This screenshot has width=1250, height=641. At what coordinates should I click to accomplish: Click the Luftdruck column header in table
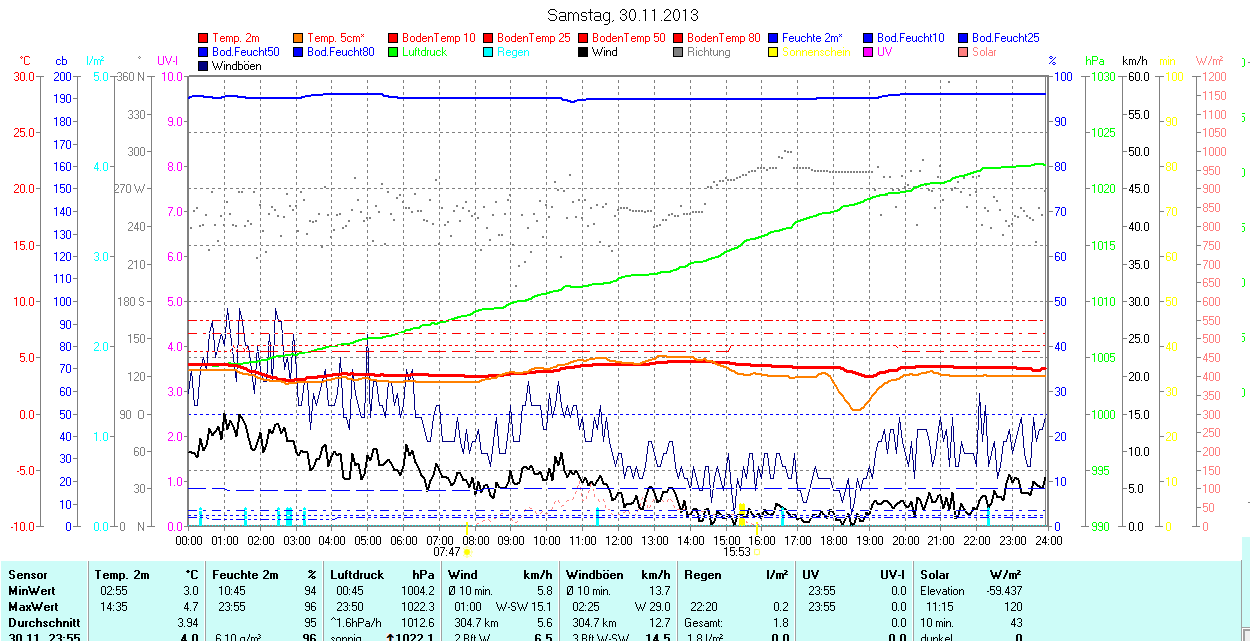[357, 575]
